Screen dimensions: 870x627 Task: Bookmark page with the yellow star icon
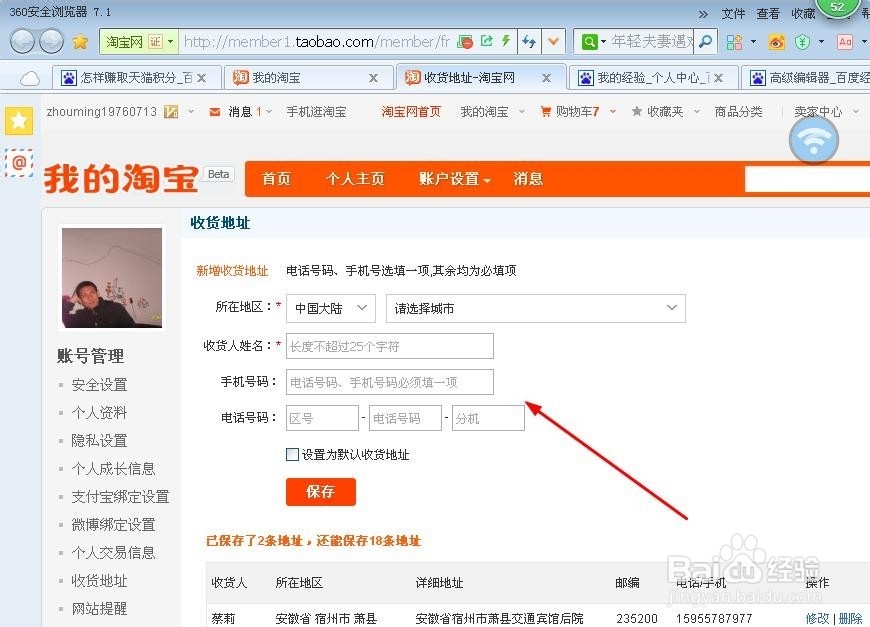coord(80,42)
